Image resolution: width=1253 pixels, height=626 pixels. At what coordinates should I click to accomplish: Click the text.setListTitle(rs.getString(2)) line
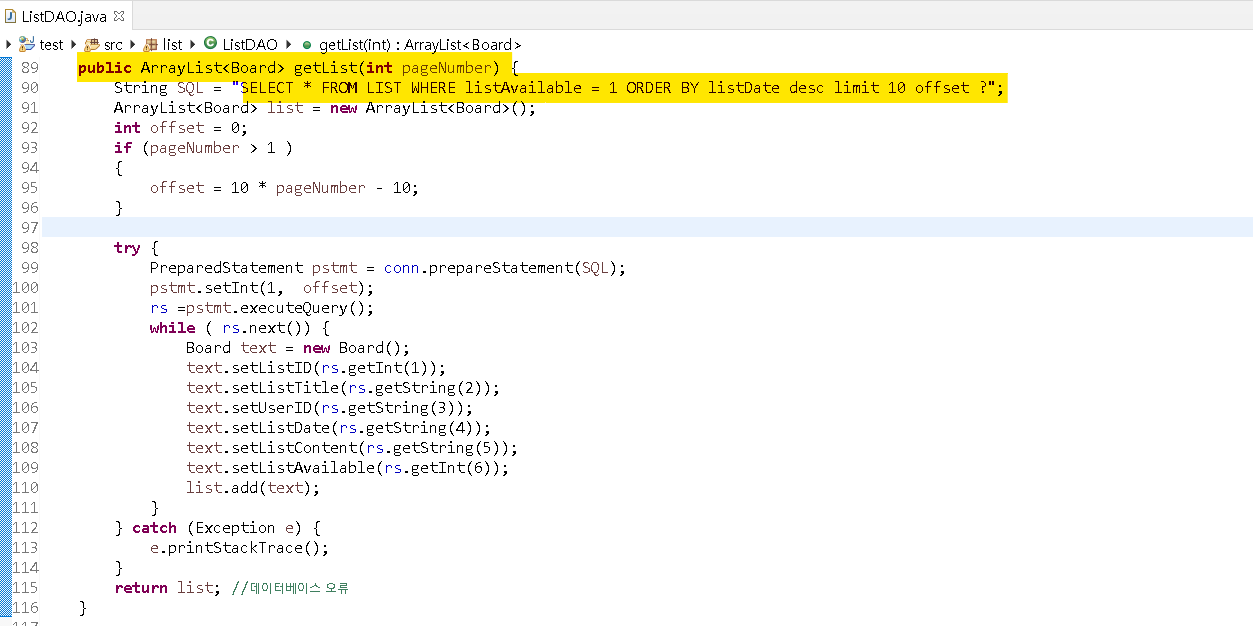(343, 387)
